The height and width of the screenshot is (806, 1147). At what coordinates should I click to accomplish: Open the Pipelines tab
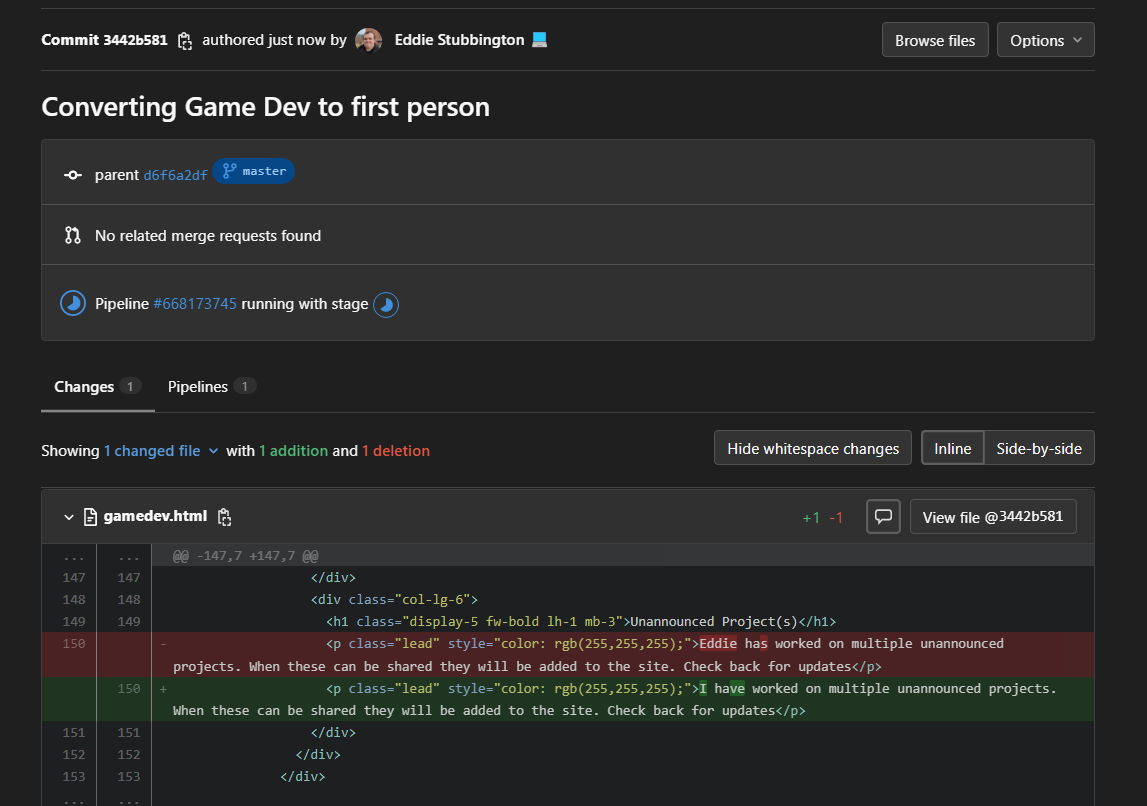pos(211,387)
